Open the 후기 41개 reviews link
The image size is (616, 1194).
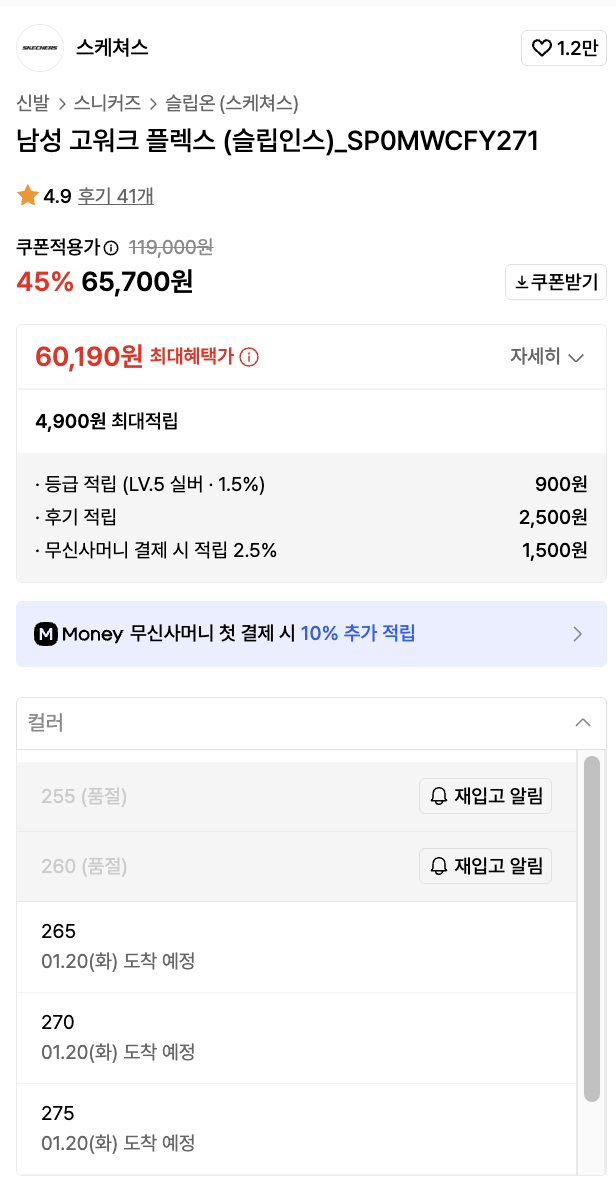tap(116, 196)
